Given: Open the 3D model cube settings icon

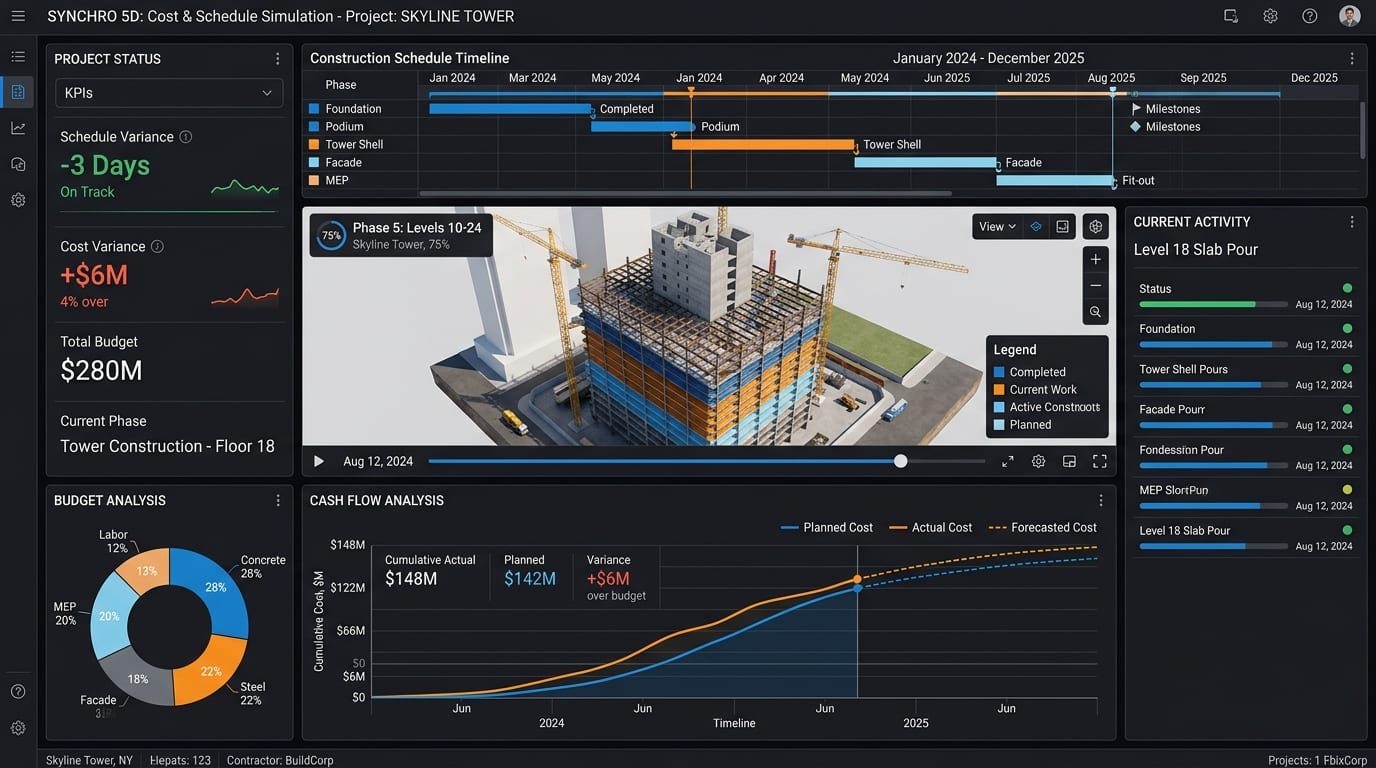Looking at the screenshot, I should point(1096,227).
